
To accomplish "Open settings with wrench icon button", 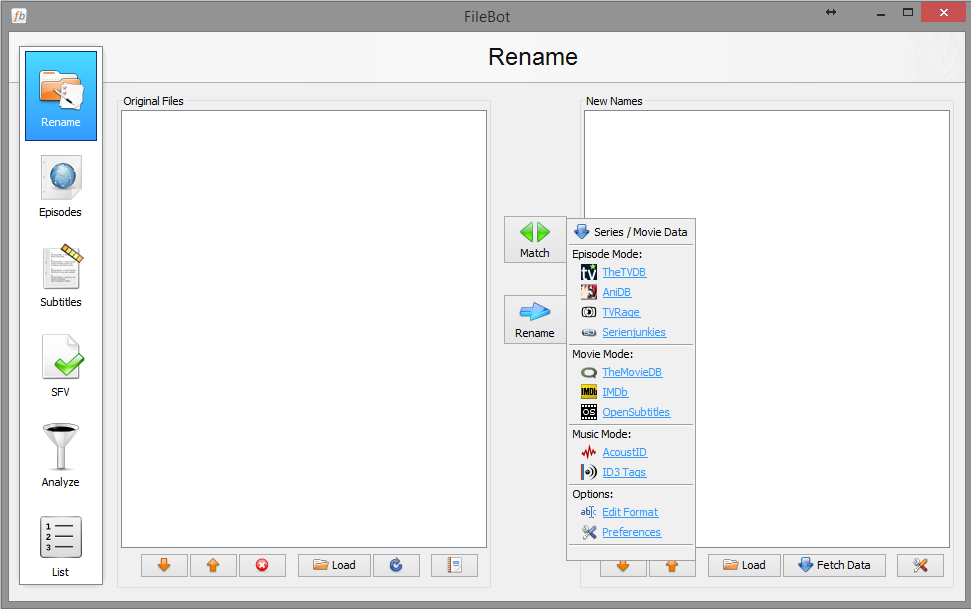I will [920, 565].
